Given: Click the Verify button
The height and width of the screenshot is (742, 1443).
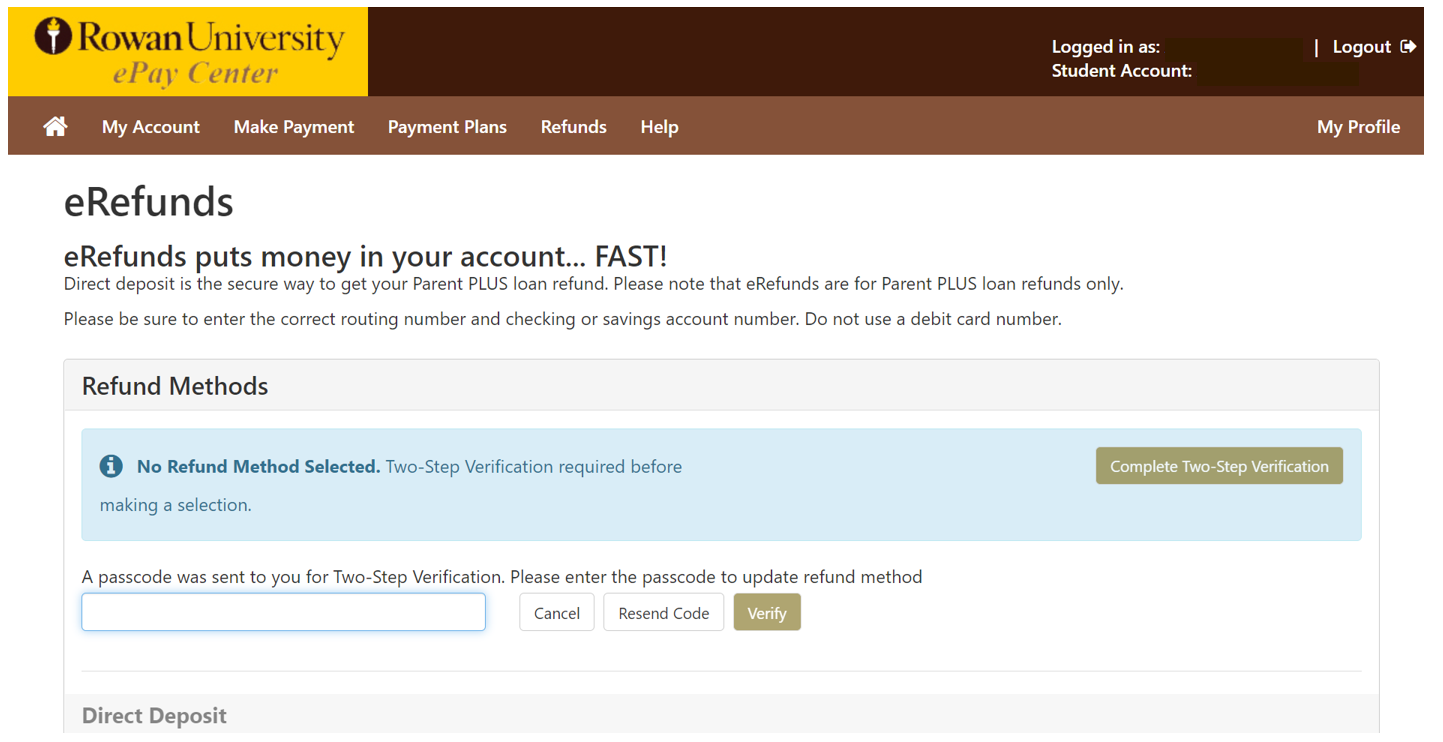Looking at the screenshot, I should tap(767, 613).
